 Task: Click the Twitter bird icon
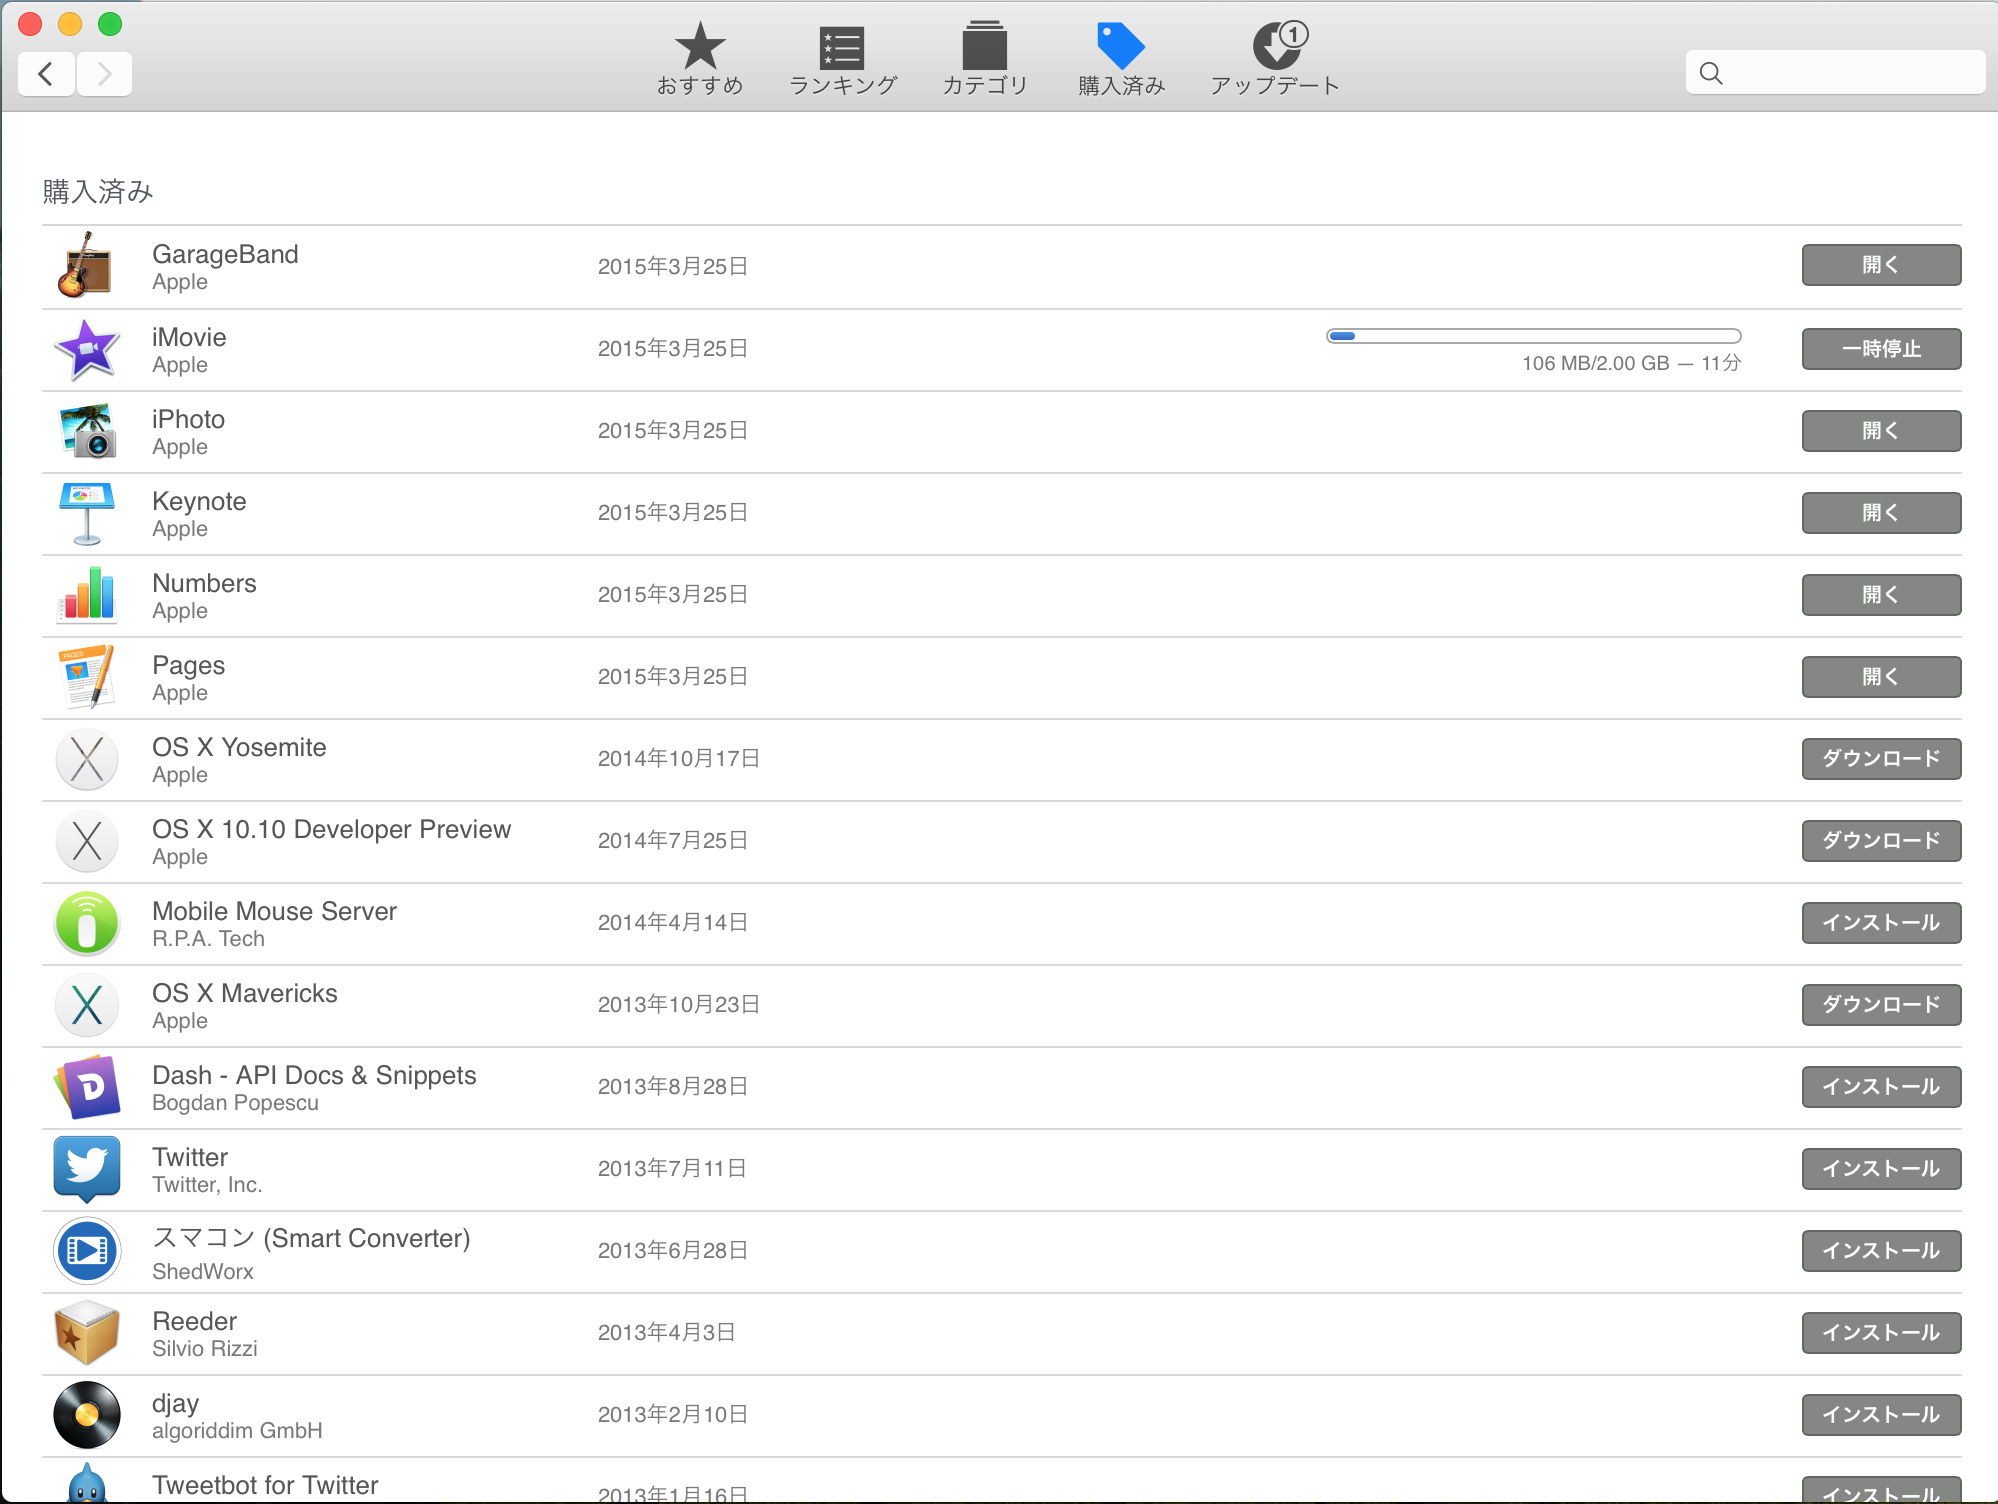click(x=86, y=1169)
